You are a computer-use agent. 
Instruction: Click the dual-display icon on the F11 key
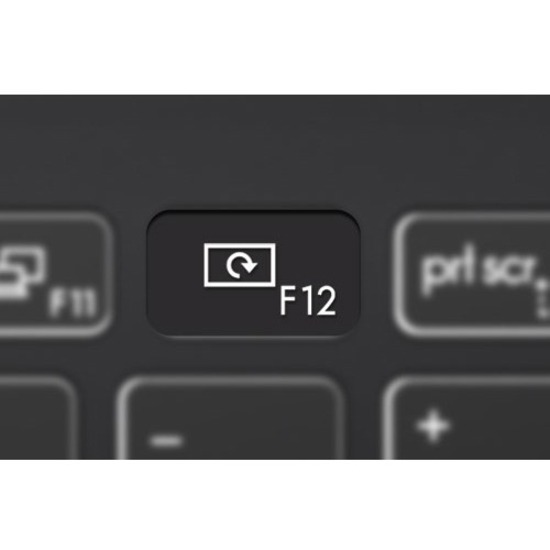(x=19, y=272)
